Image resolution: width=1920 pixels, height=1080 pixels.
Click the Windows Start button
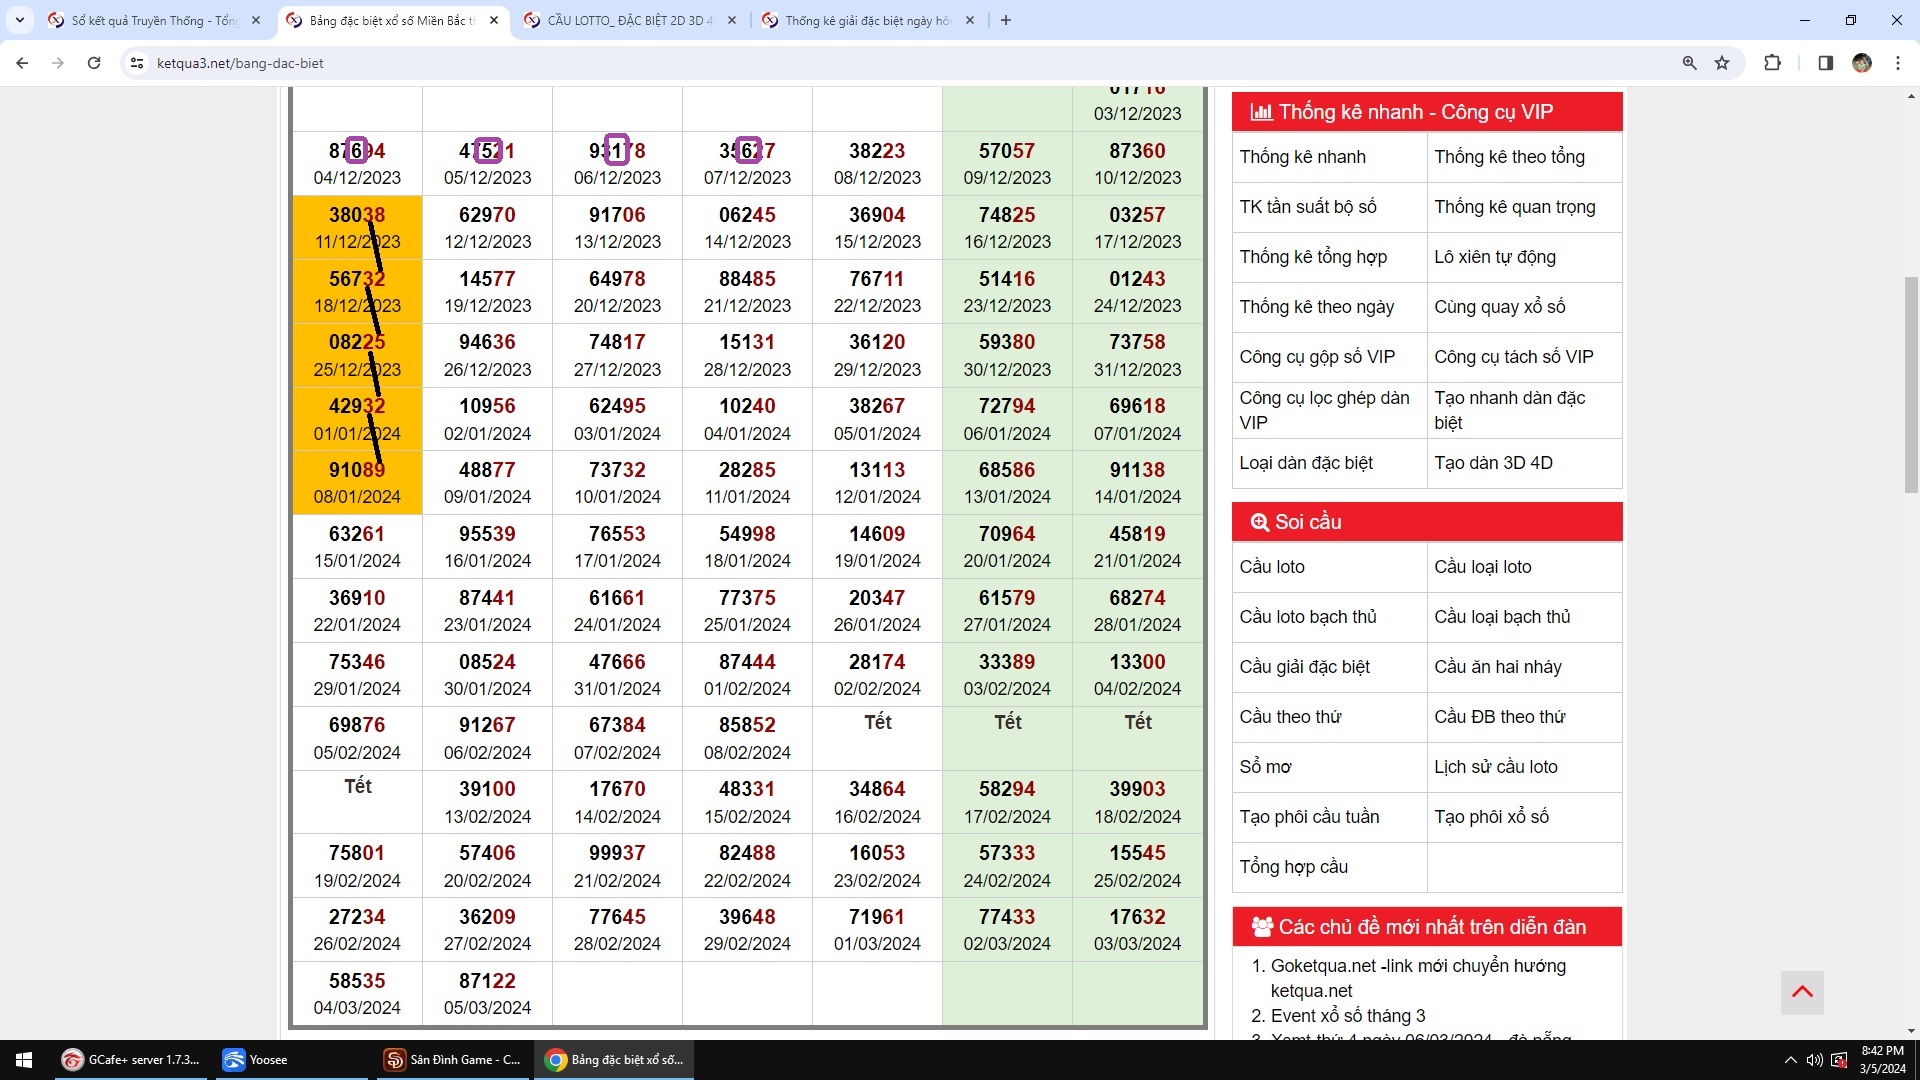pos(24,1060)
